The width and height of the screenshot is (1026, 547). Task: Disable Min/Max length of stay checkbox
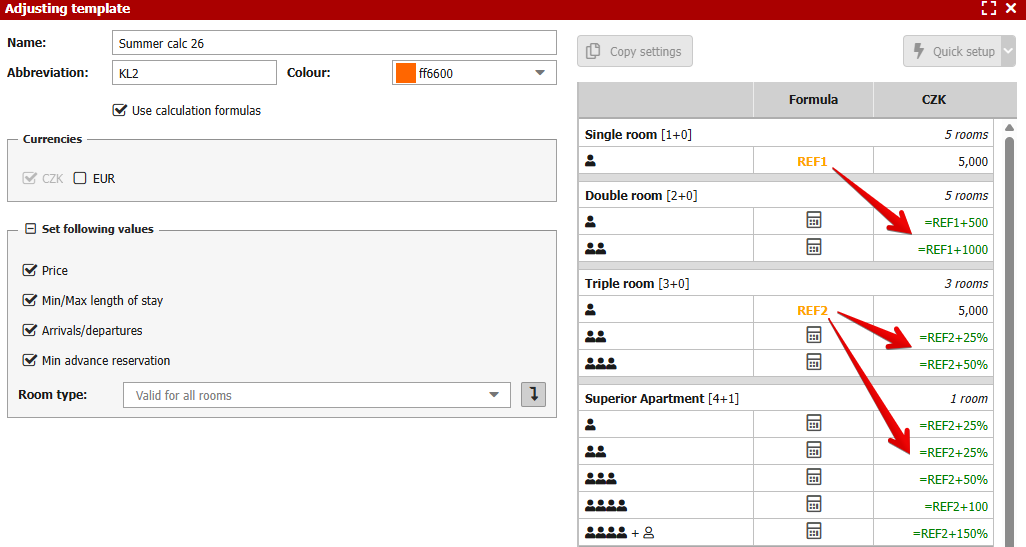coord(29,300)
